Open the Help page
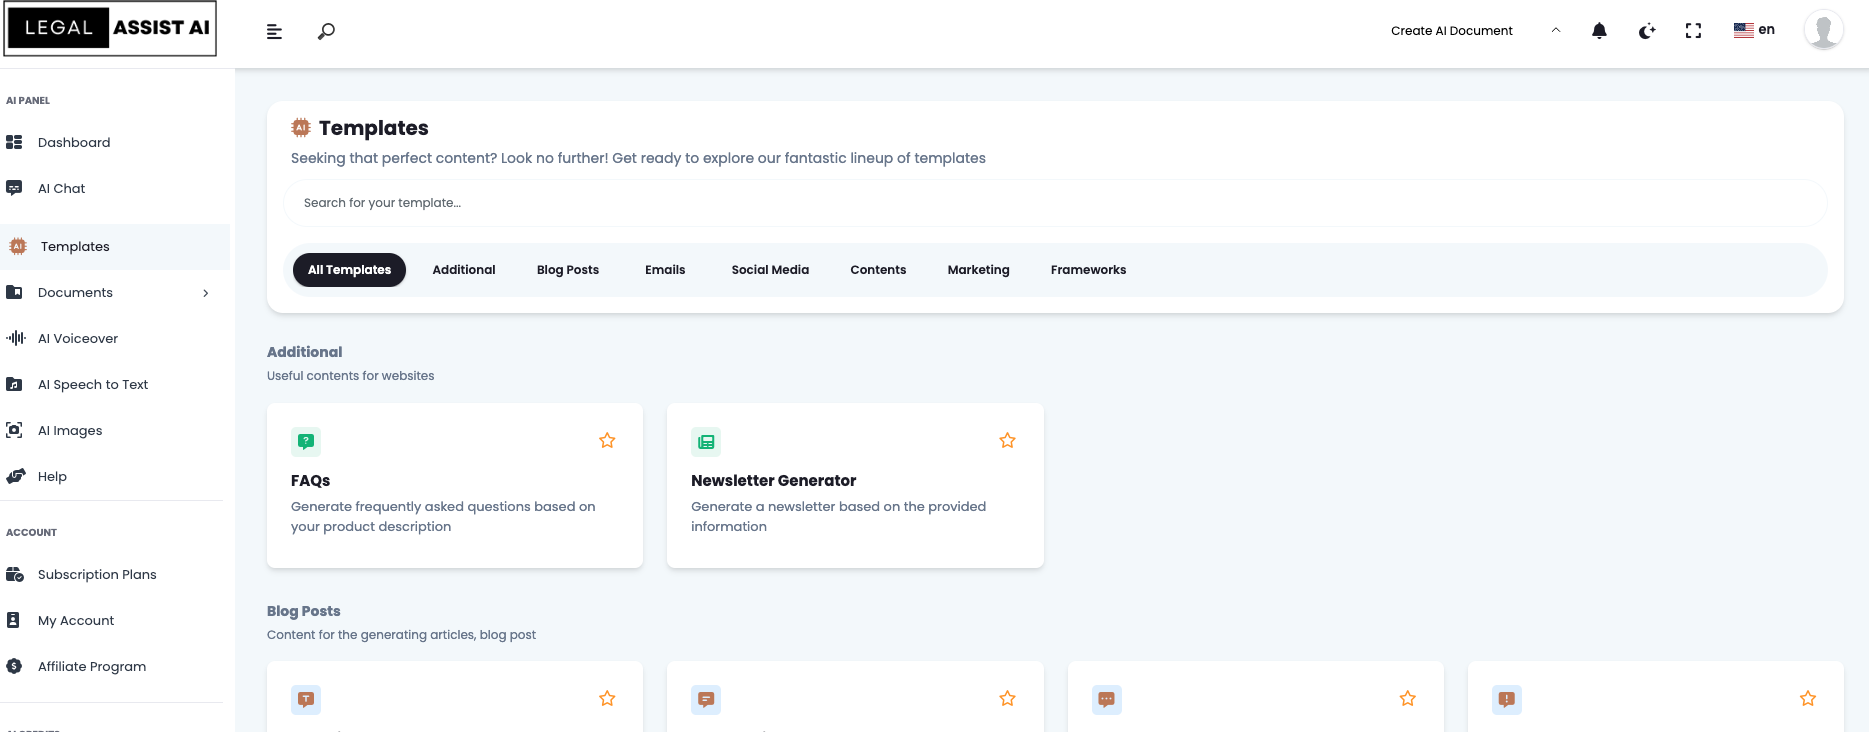Viewport: 1869px width, 732px height. [x=52, y=476]
